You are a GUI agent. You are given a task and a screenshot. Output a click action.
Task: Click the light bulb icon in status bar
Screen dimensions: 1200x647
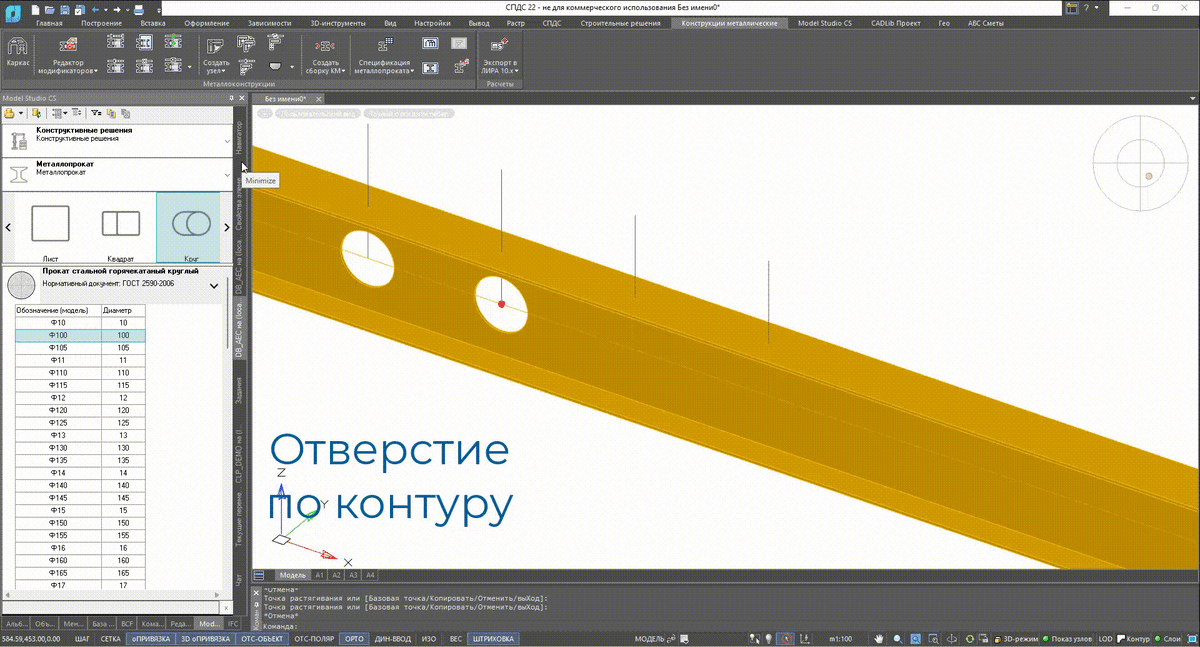[768, 638]
